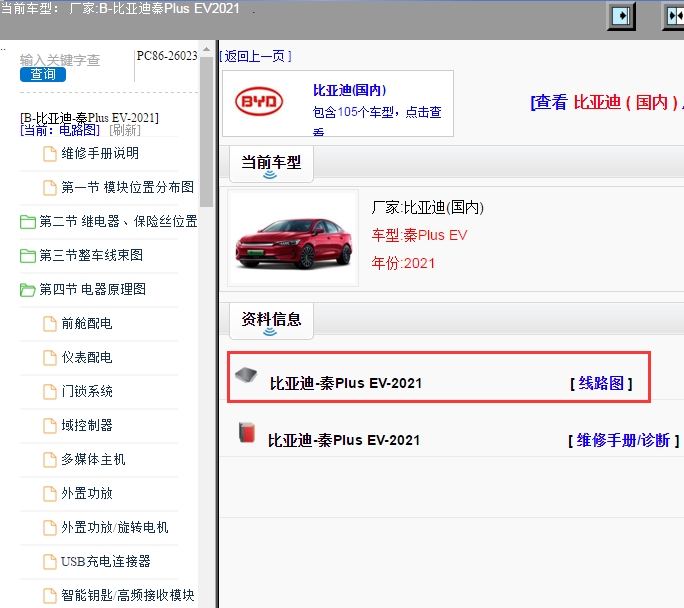Image resolution: width=684 pixels, height=608 pixels.
Task: Expand 第三节整车线束图 folder
Action: point(91,256)
